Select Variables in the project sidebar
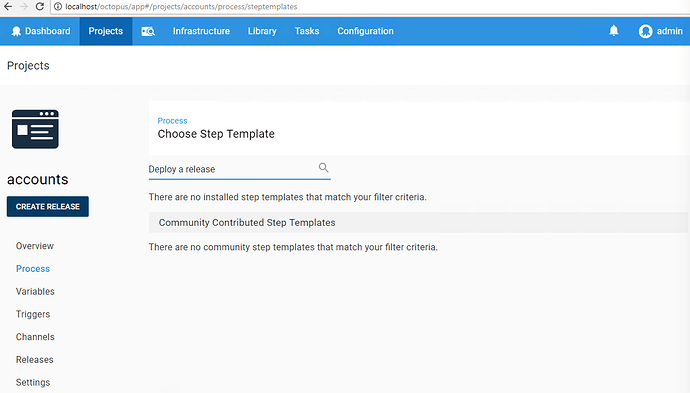Screen dimensions: 690x393 (35, 291)
